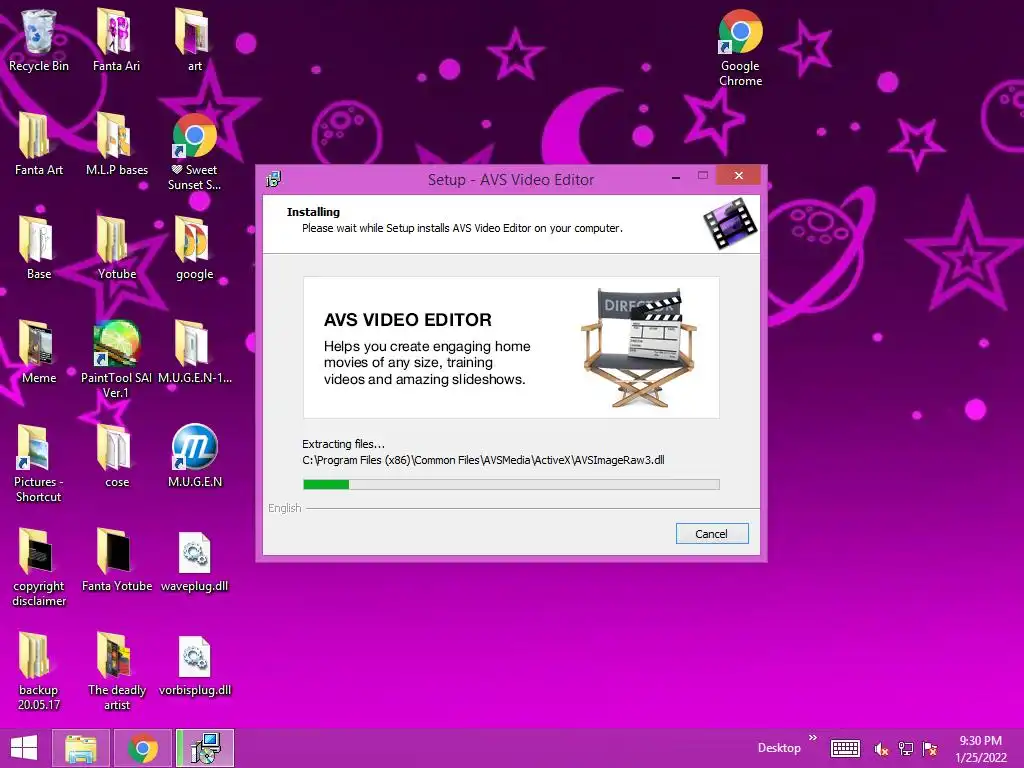Image resolution: width=1024 pixels, height=768 pixels.
Task: Click the bold 'Installing' heading
Action: pos(313,212)
